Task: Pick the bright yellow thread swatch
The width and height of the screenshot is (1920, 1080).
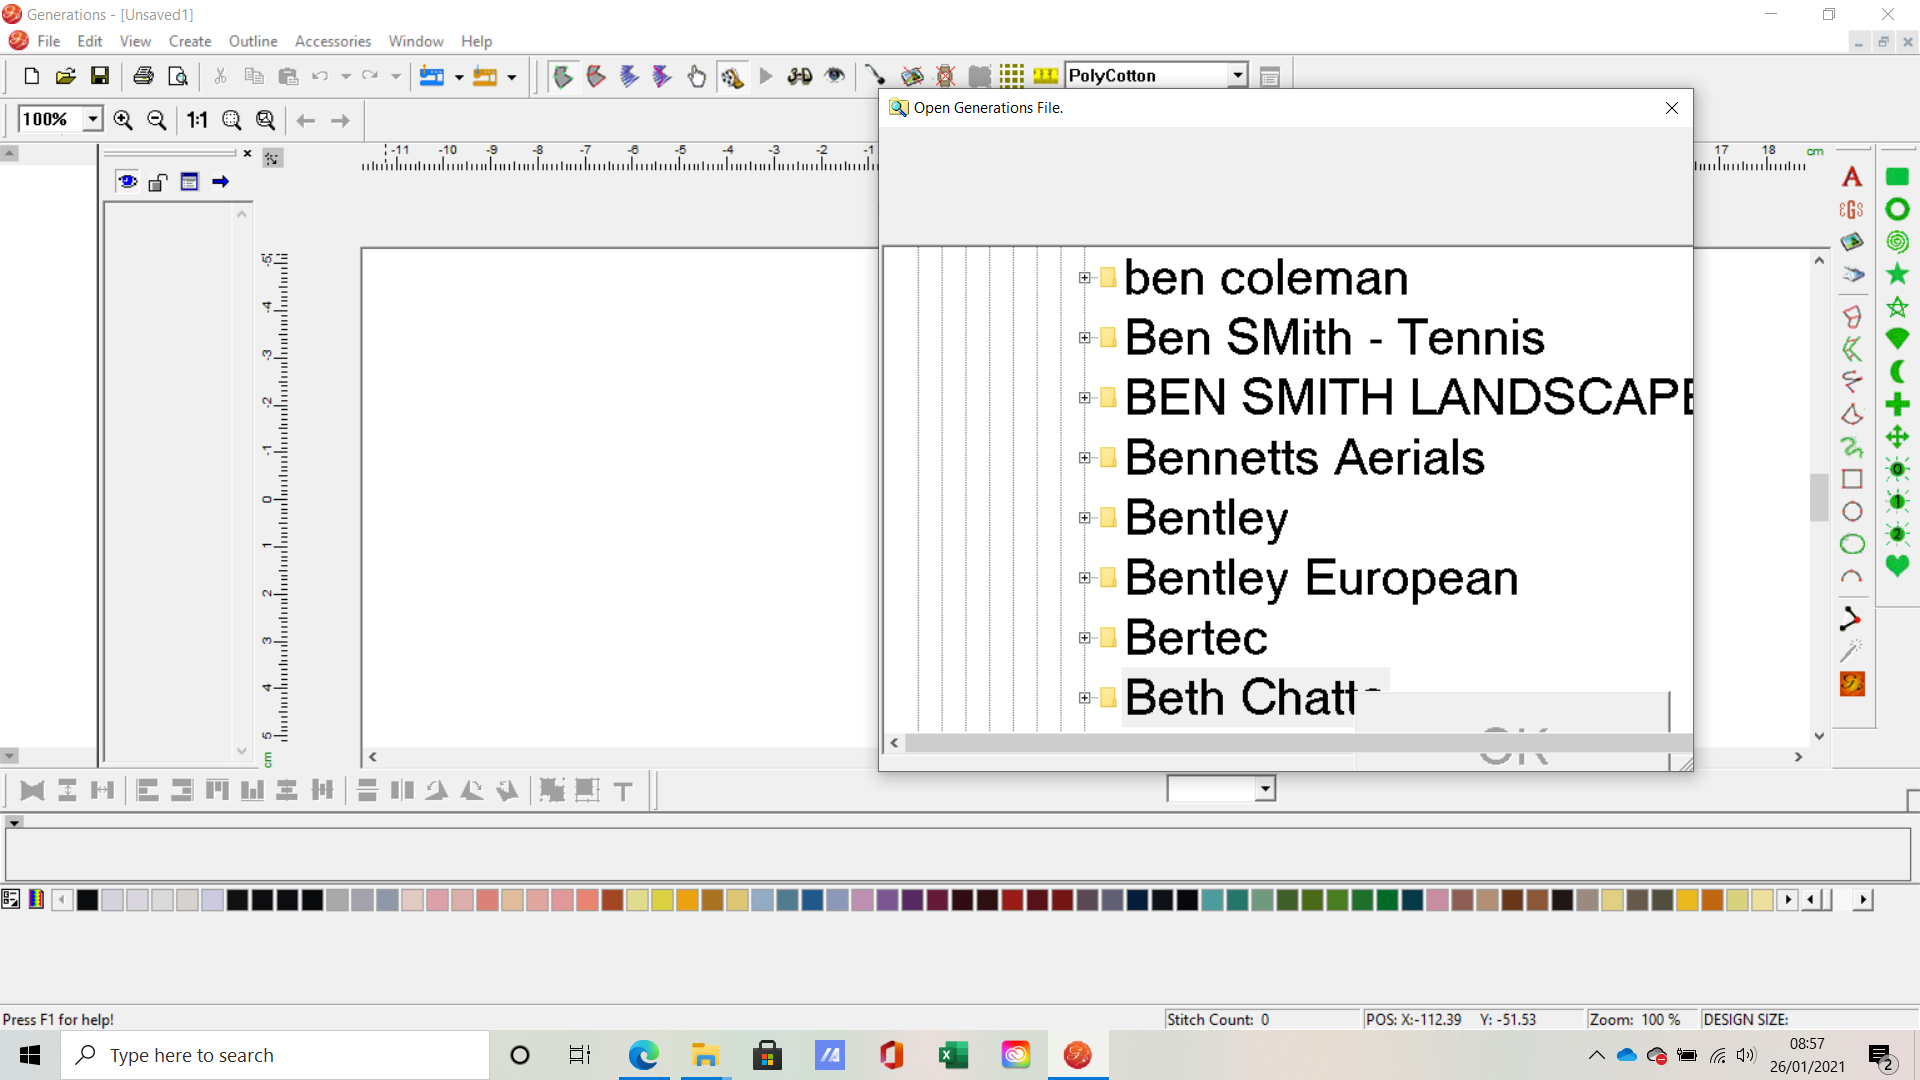Action: [x=662, y=900]
